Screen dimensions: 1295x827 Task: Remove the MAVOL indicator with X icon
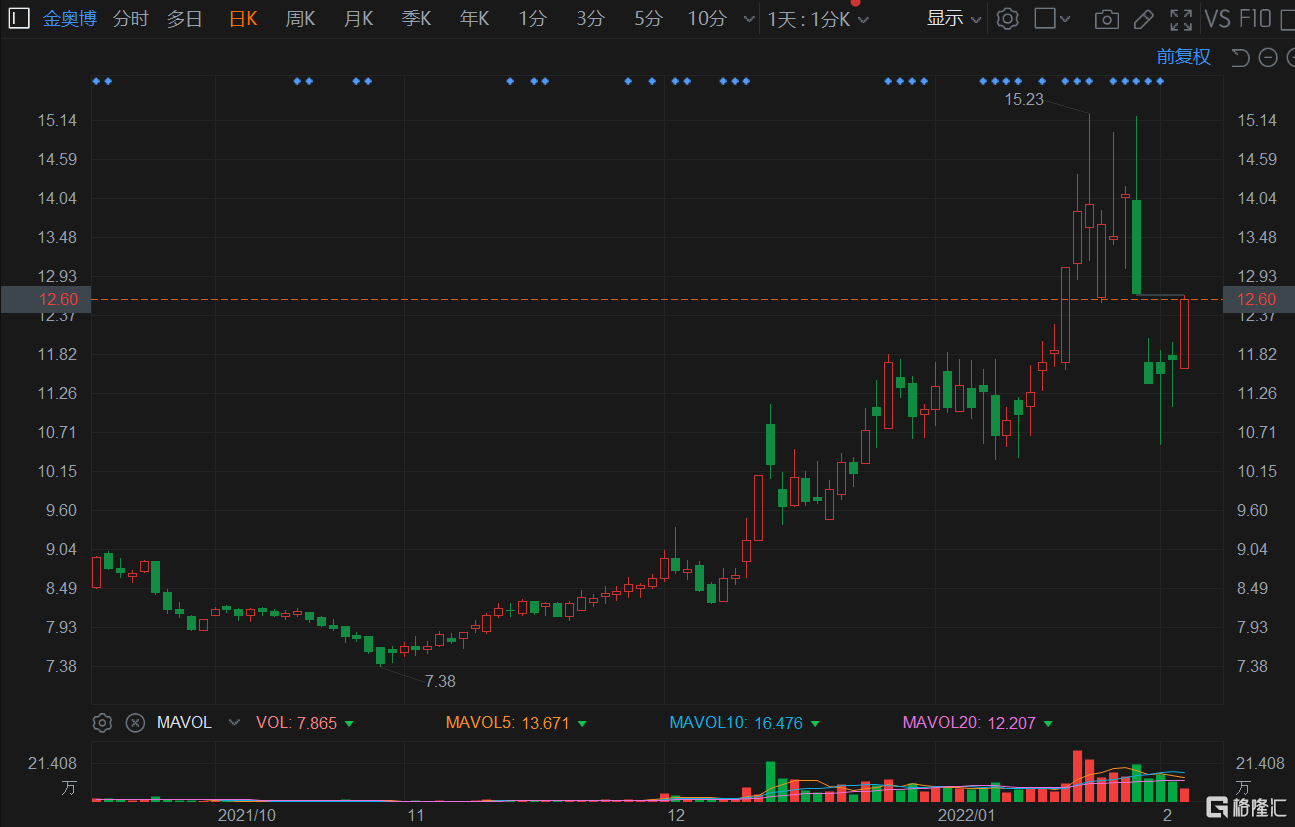click(x=135, y=722)
